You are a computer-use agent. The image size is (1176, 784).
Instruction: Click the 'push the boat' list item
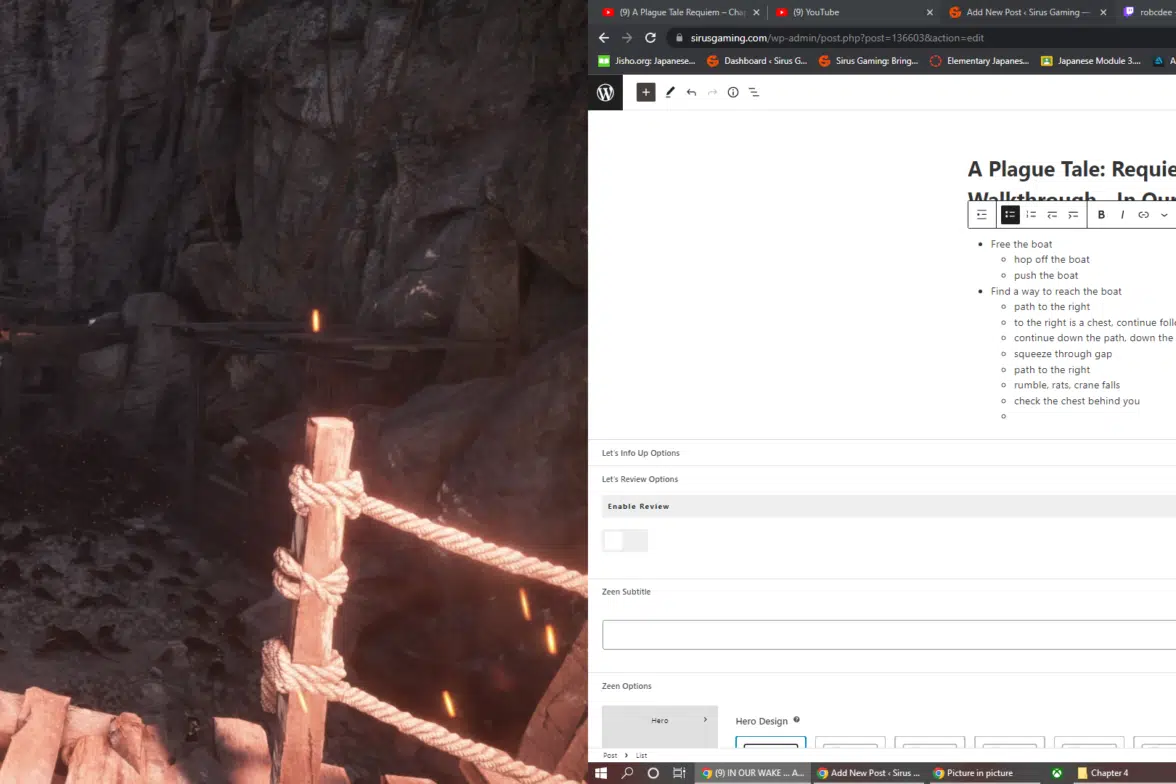pyautogui.click(x=1046, y=275)
